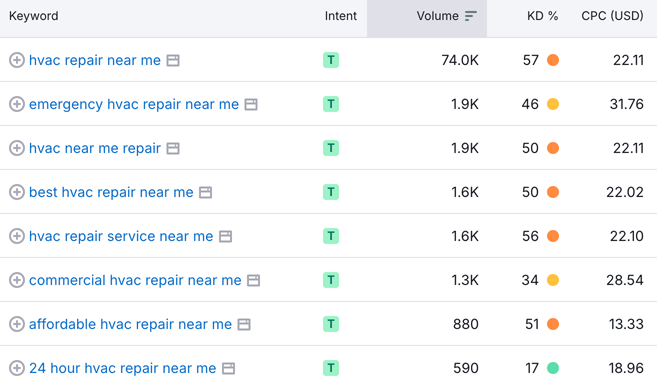This screenshot has height=387, width=657.
Task: Click the 22.10 CPC value
Action: [626, 236]
